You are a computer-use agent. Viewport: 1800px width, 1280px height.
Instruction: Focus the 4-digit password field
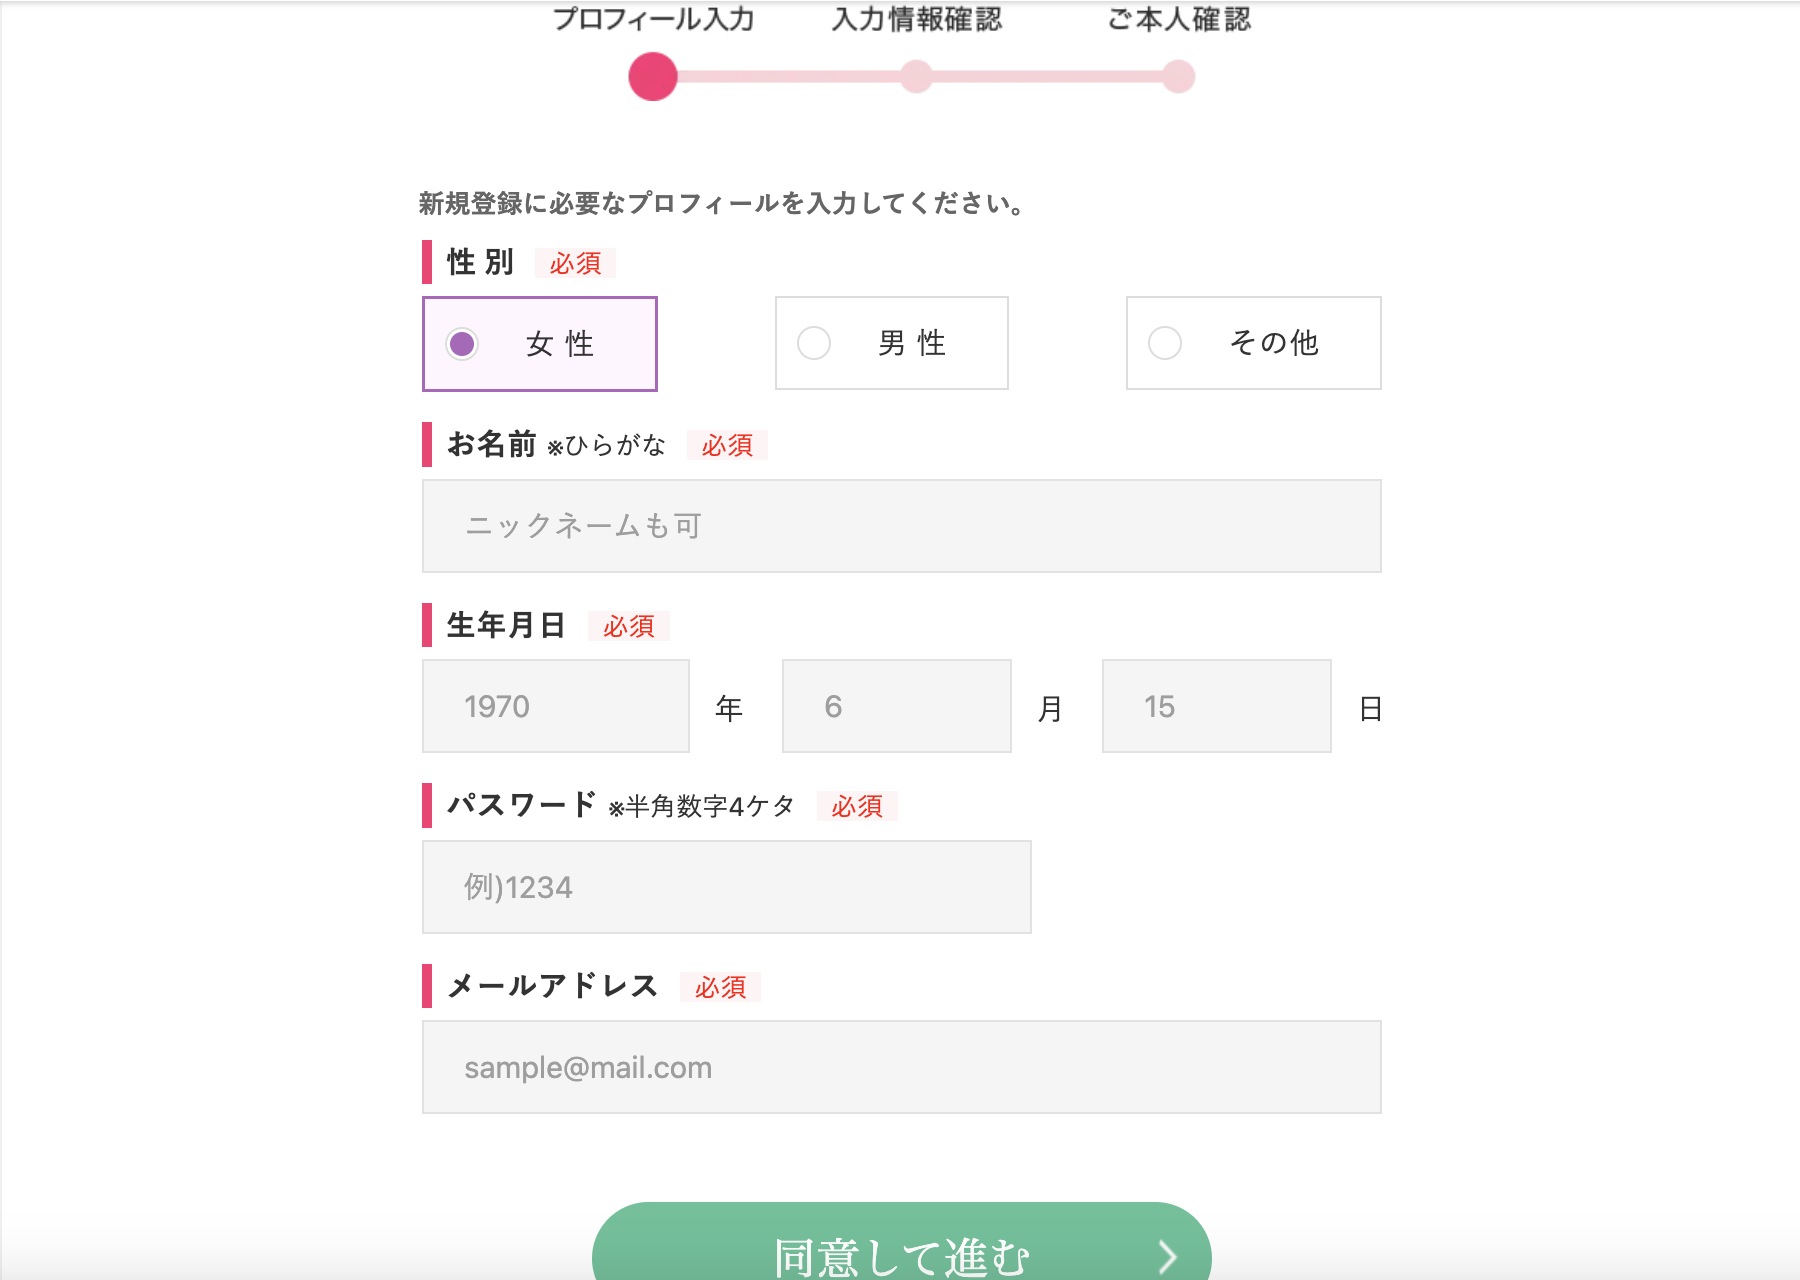point(726,887)
